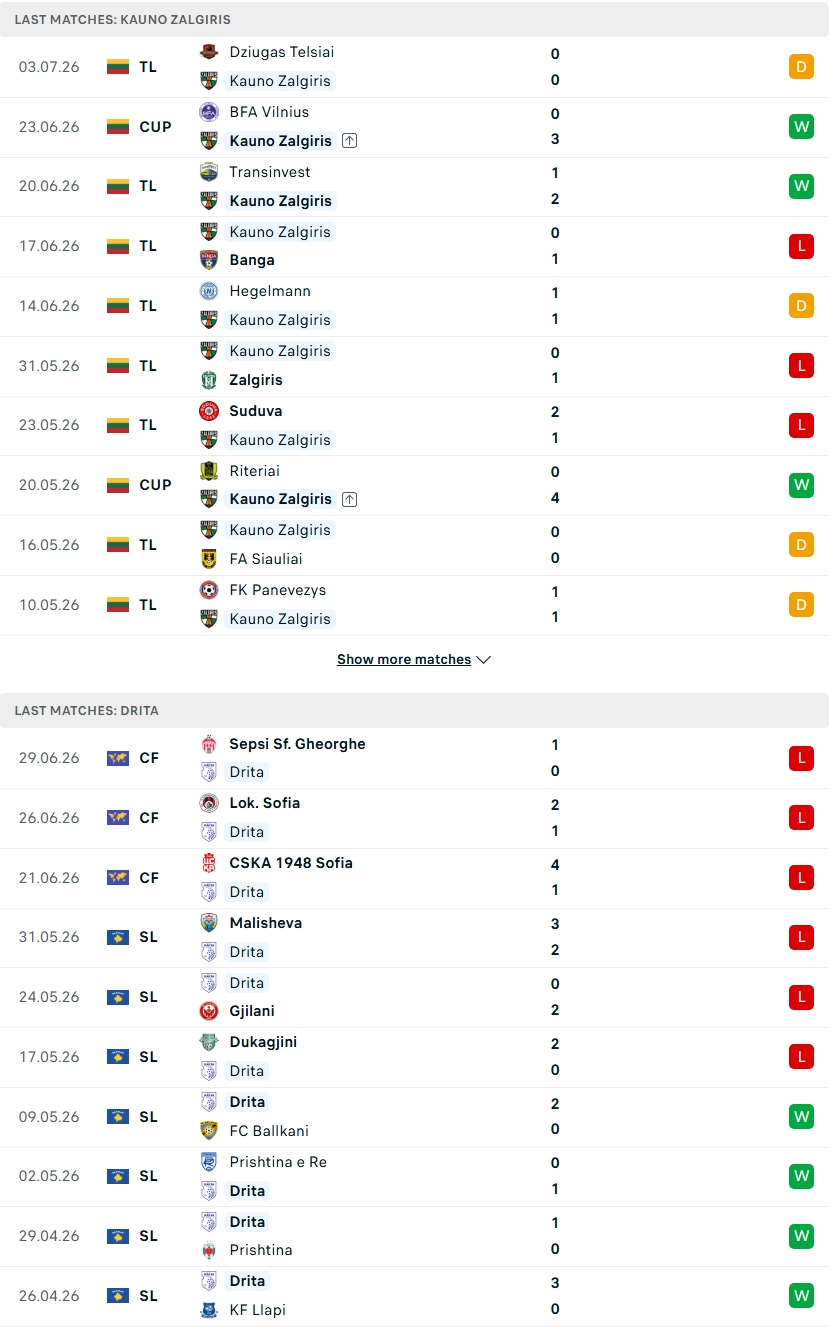Click the BFA Vilnius team logo

[x=209, y=112]
